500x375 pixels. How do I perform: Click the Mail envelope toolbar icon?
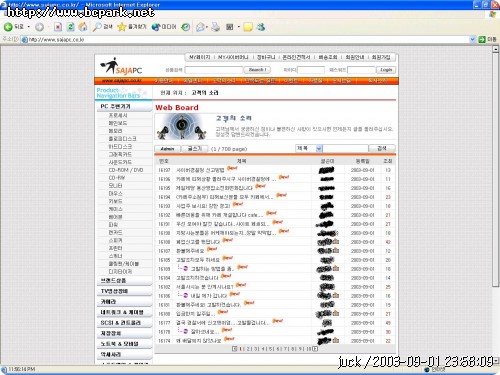pyautogui.click(x=200, y=27)
